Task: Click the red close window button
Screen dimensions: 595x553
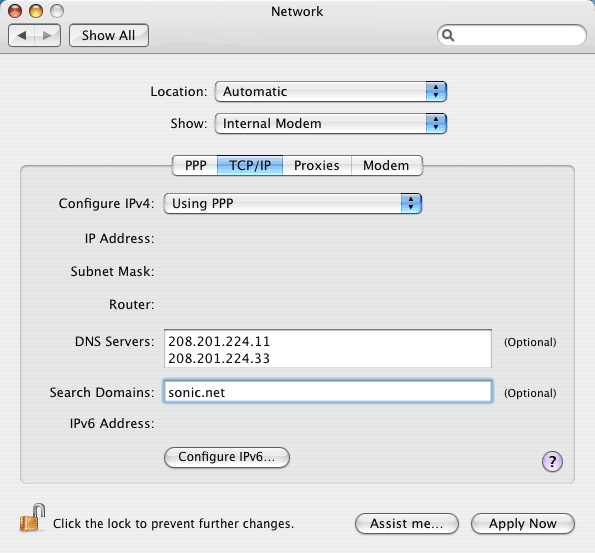Action: (15, 11)
